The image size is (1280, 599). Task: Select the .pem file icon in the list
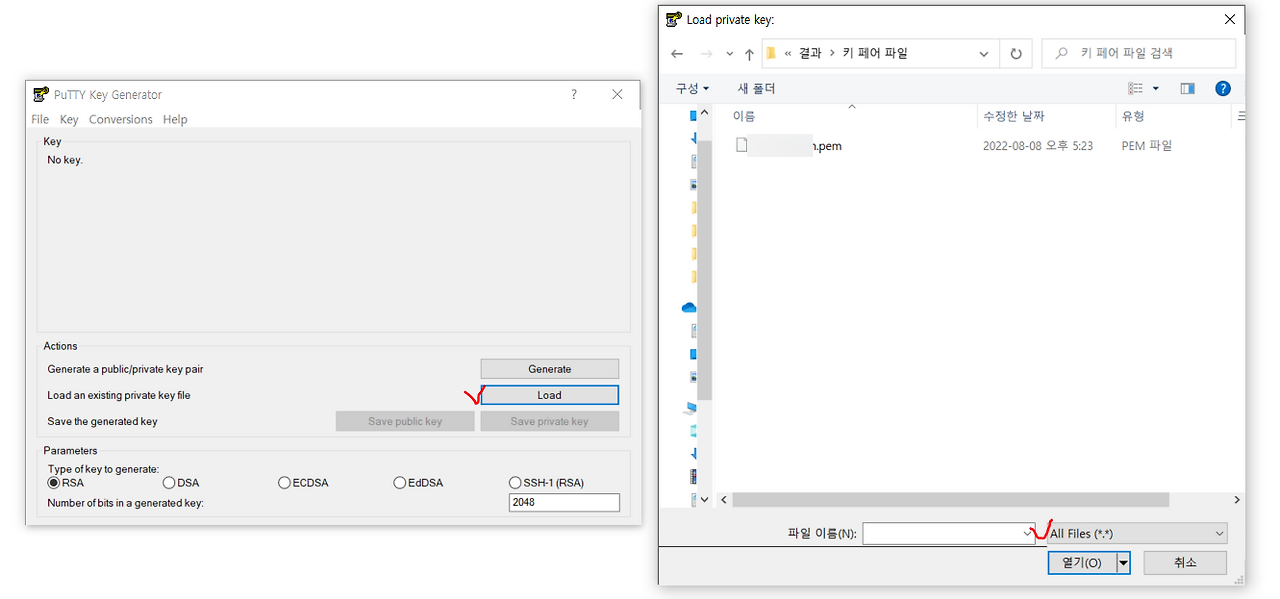tap(741, 145)
